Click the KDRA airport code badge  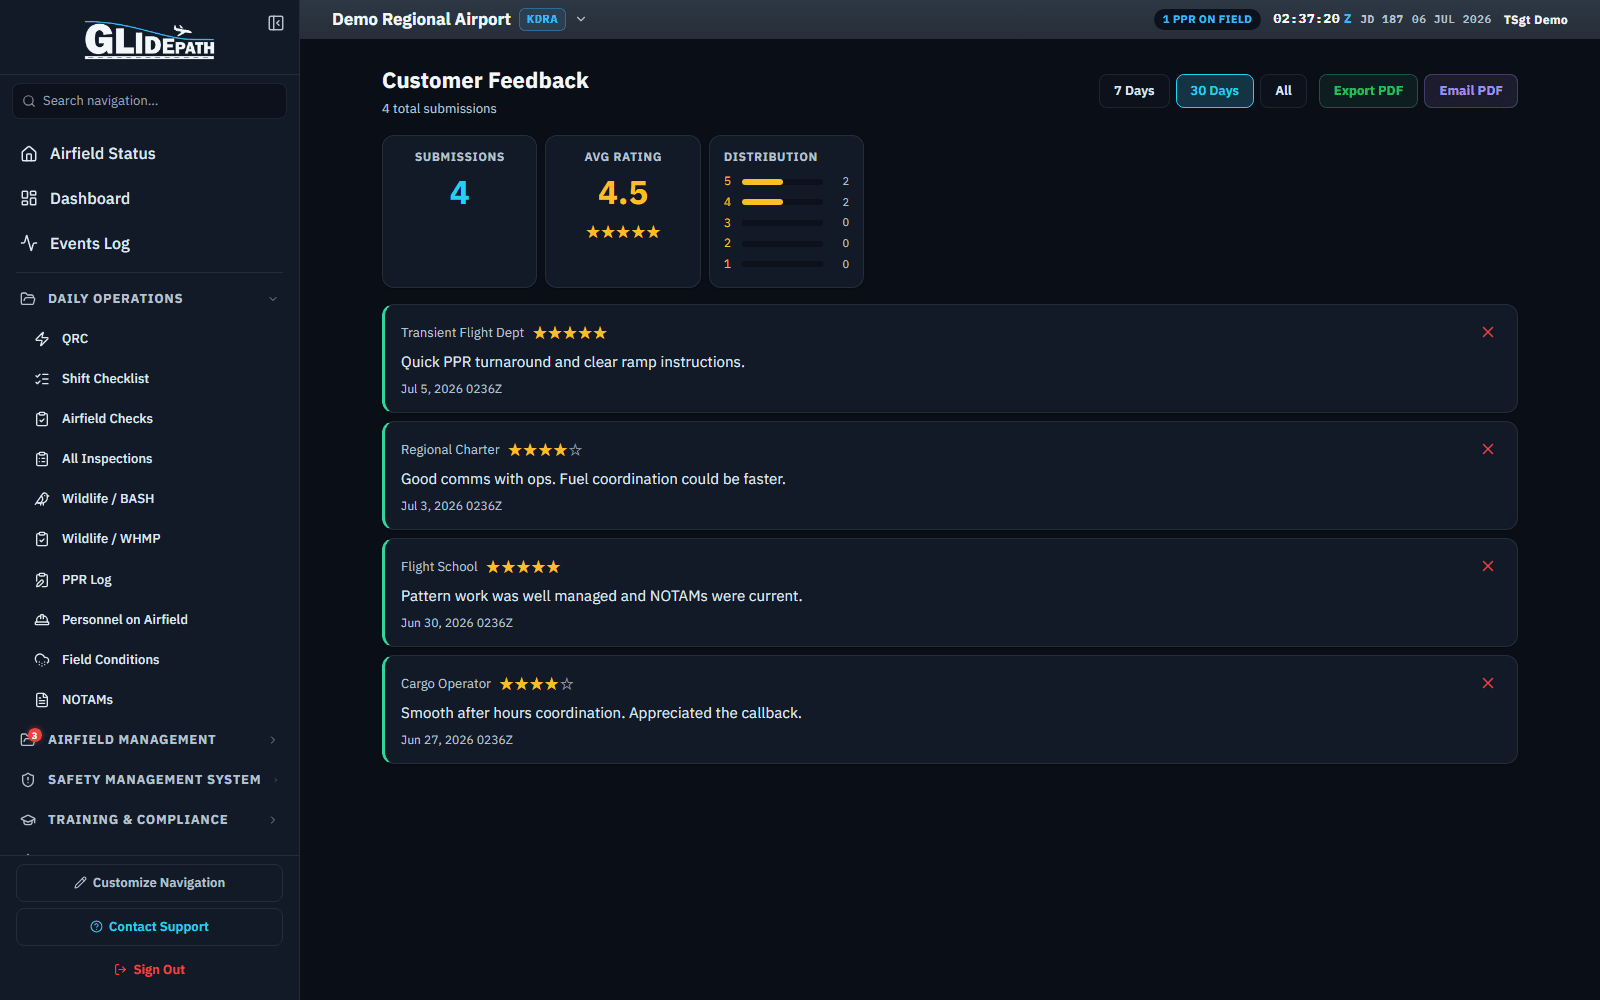[542, 19]
